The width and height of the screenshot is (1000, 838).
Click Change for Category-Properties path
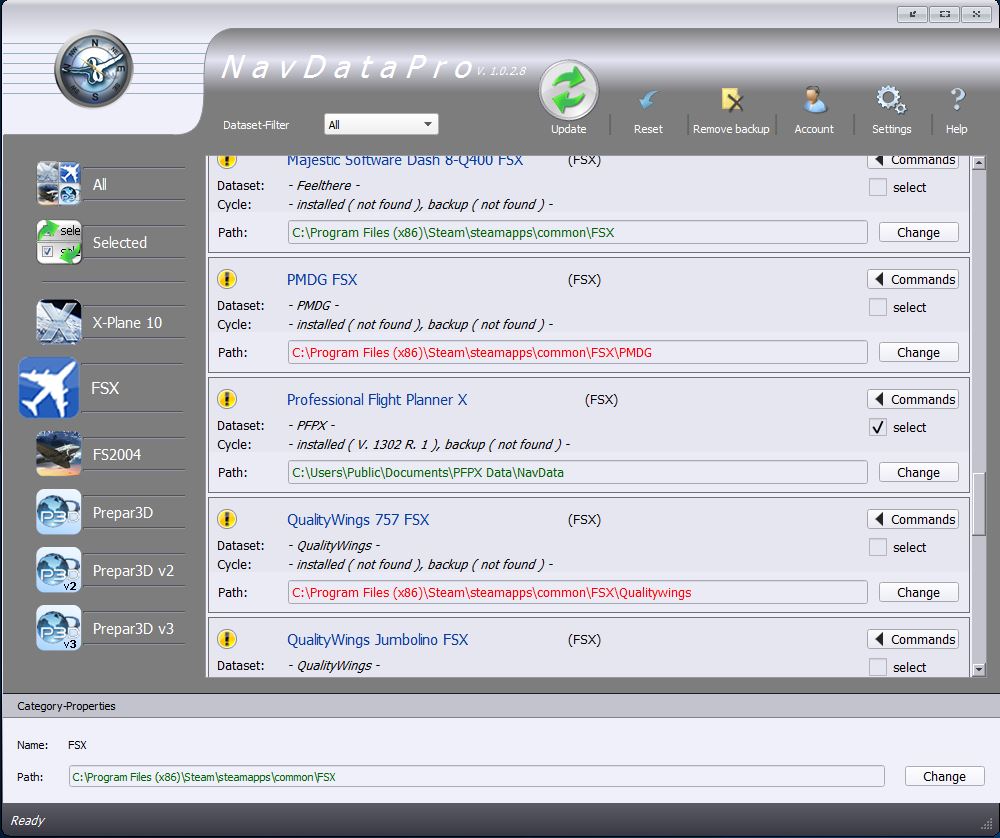tap(945, 776)
